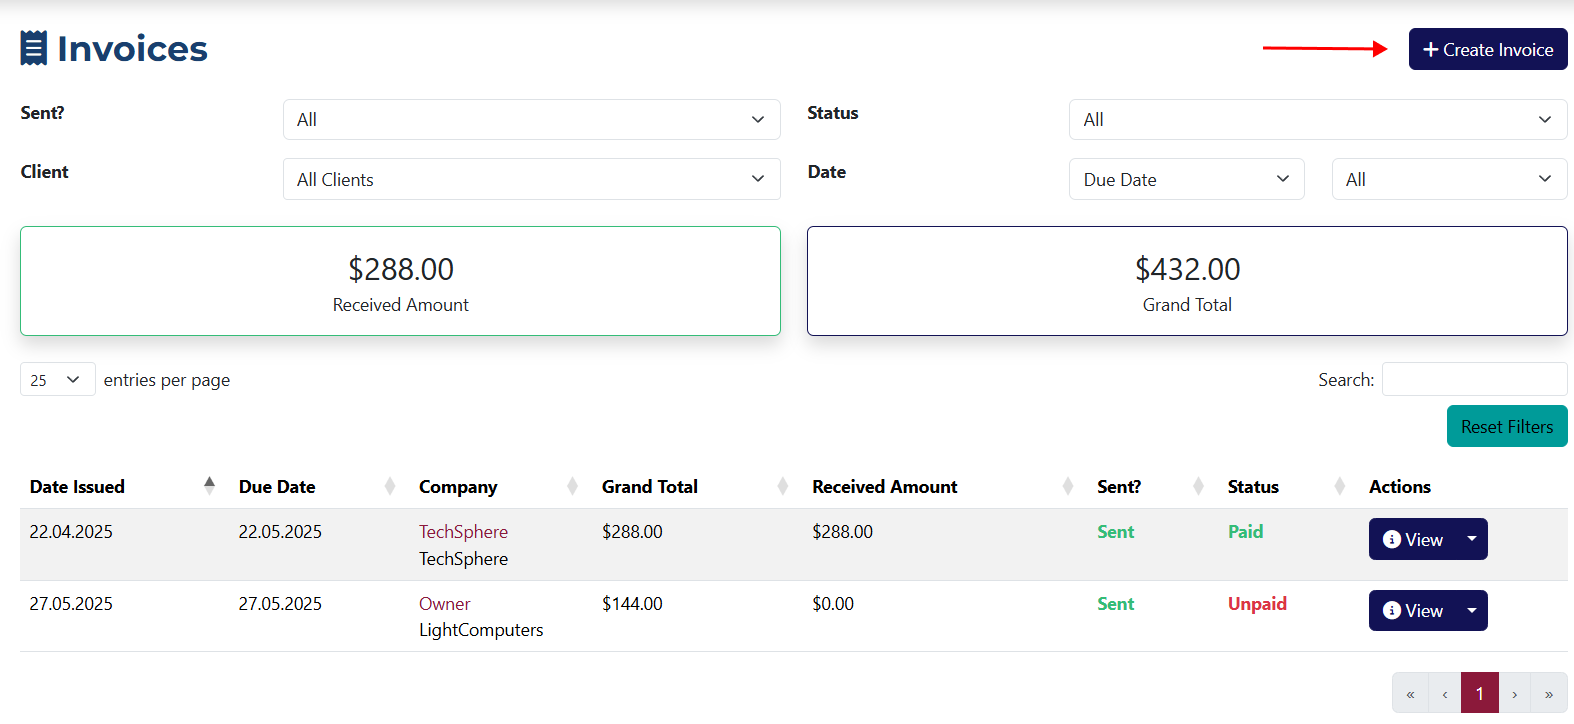The width and height of the screenshot is (1574, 724).
Task: Expand actions dropdown for LightComputers invoice
Action: click(1472, 610)
